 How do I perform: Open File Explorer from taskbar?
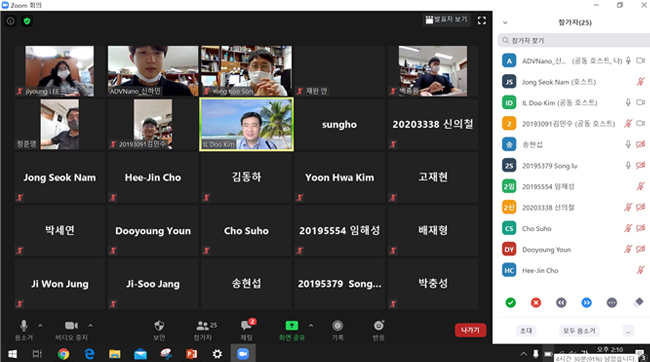(115, 354)
